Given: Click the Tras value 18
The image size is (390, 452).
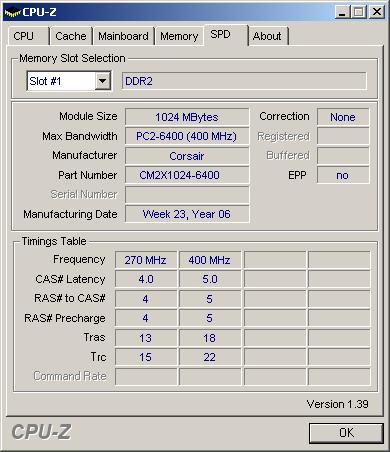Looking at the screenshot, I should 210,338.
